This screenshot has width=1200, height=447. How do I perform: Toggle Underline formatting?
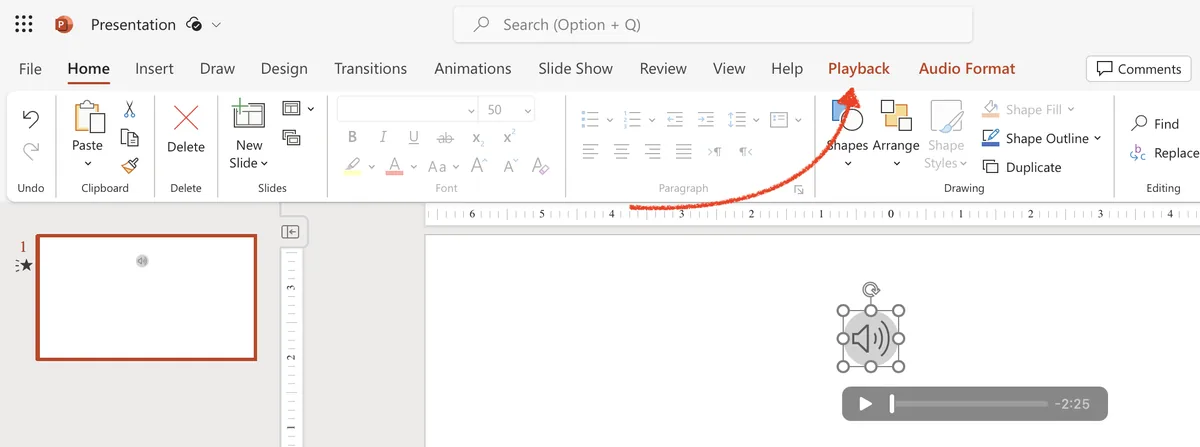[x=413, y=138]
